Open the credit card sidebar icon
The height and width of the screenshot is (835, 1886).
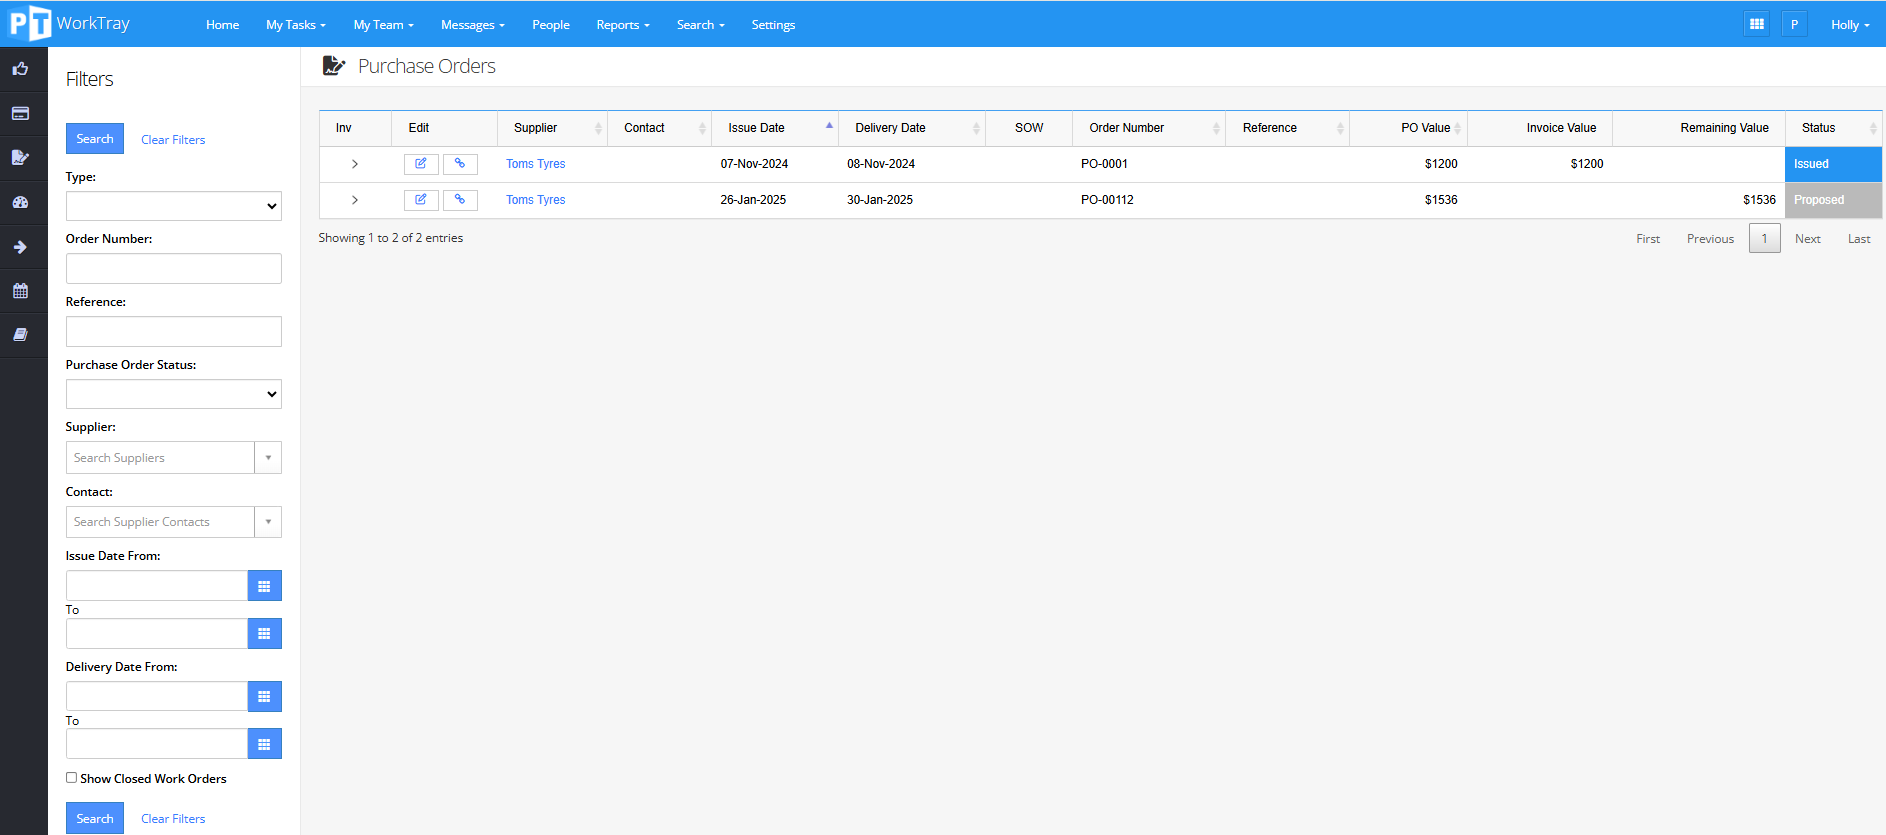20,113
